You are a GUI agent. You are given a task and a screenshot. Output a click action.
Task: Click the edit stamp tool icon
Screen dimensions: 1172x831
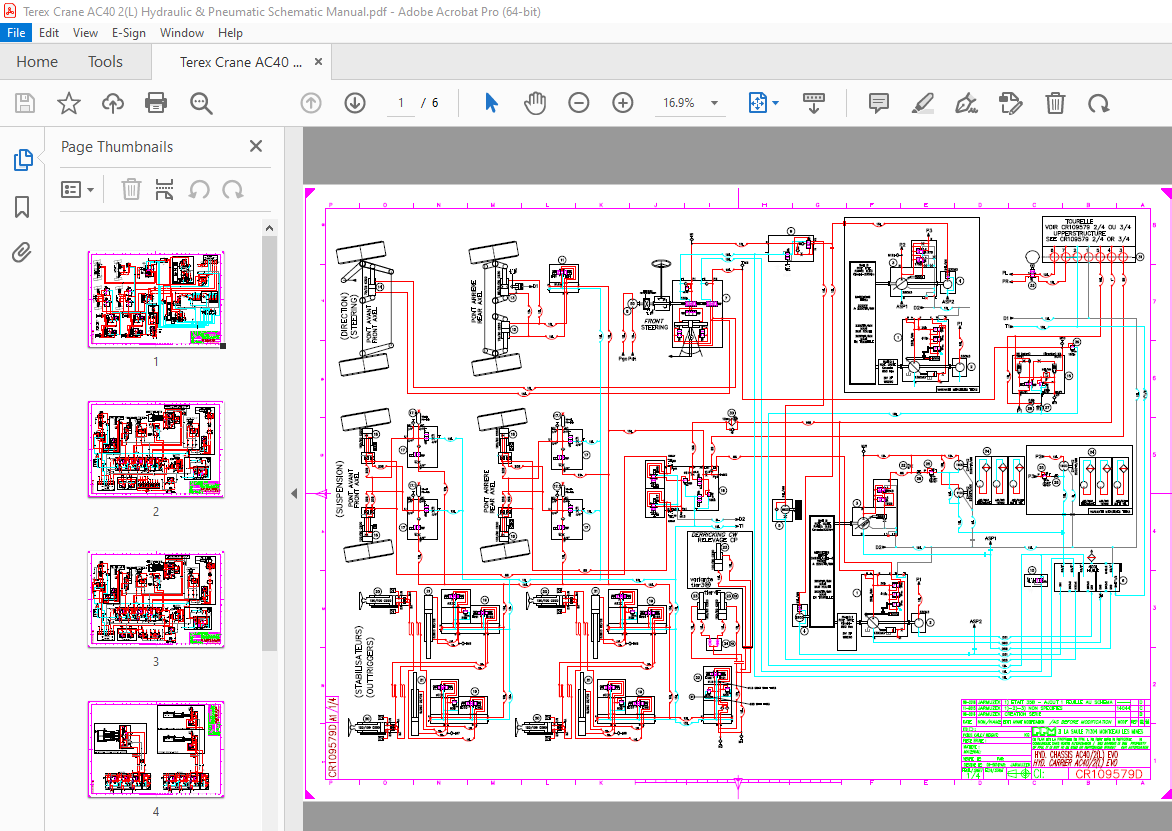[1011, 103]
